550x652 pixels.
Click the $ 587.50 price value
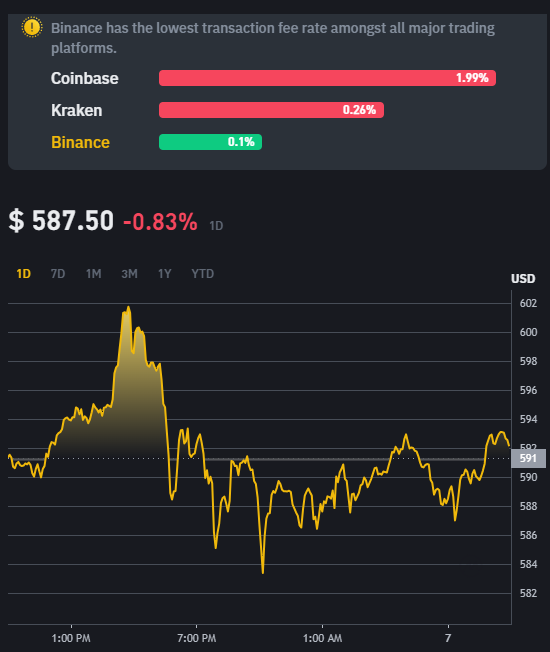click(61, 220)
